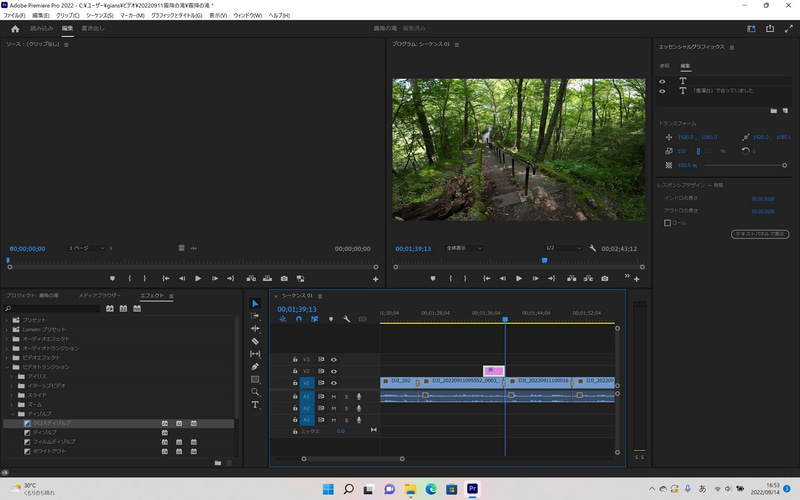The image size is (800, 500).
Task: Play the Program monitor preview
Action: tap(521, 278)
